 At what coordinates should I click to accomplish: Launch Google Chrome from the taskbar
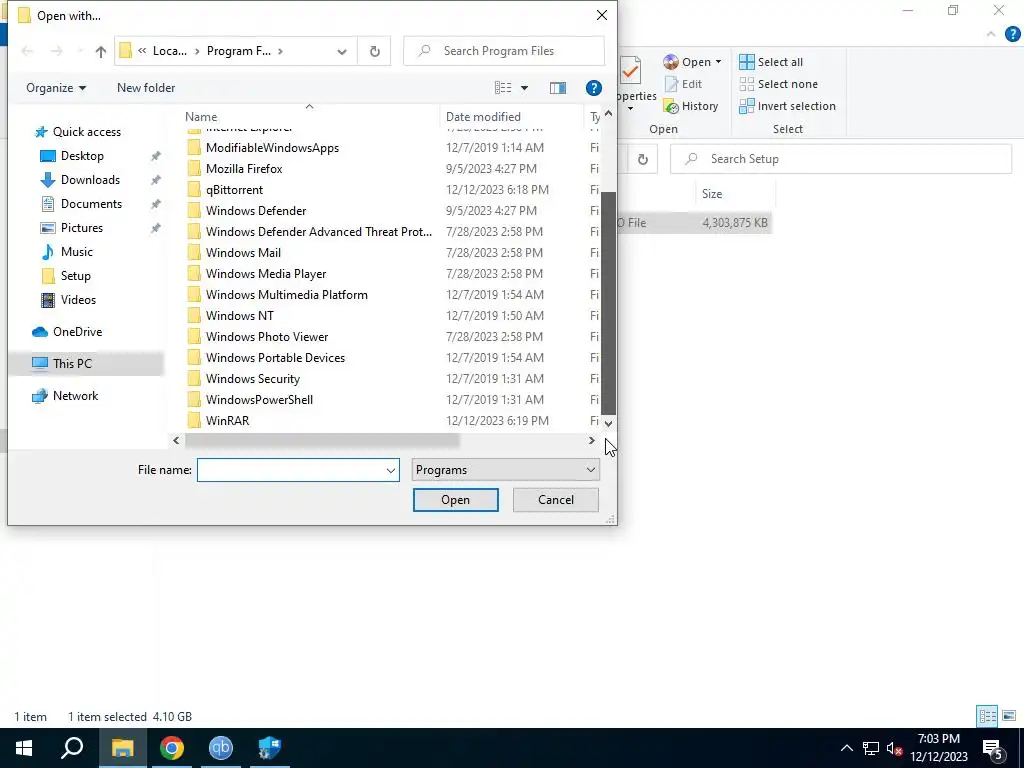coord(172,748)
